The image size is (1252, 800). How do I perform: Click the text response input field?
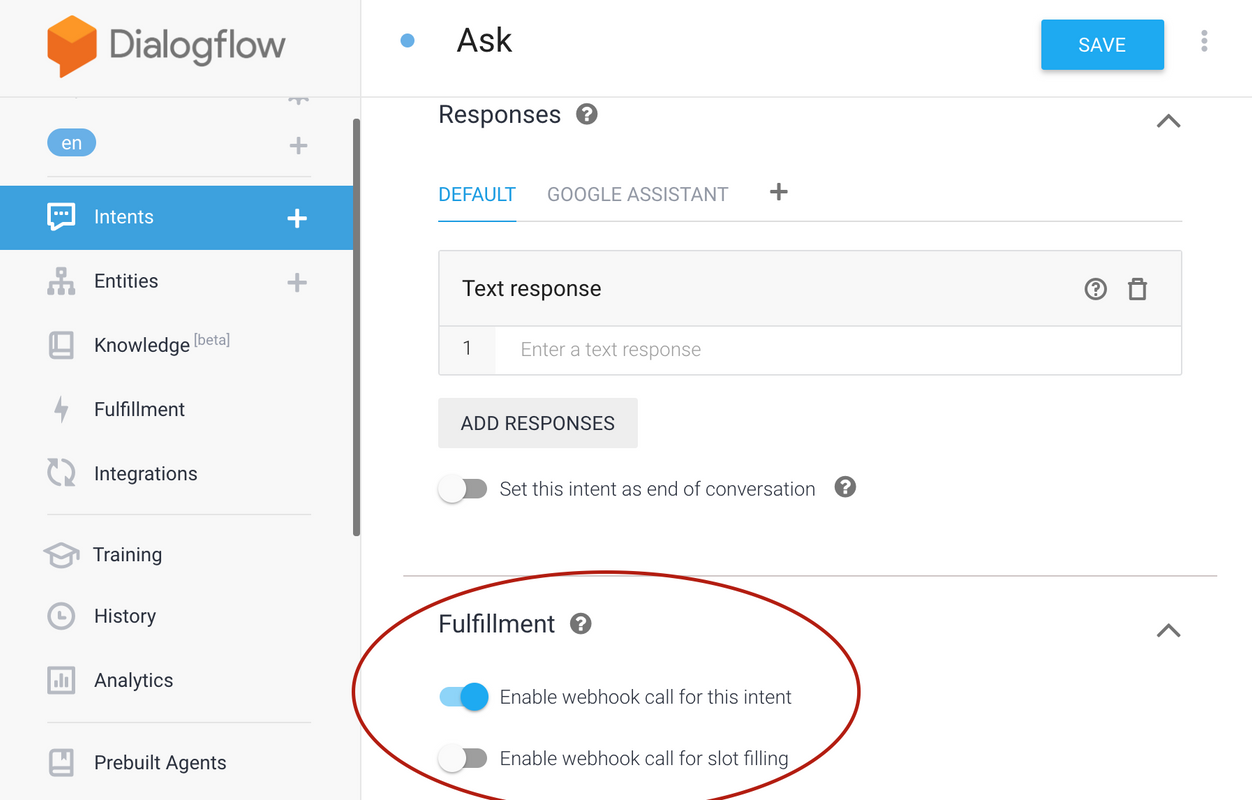(838, 350)
